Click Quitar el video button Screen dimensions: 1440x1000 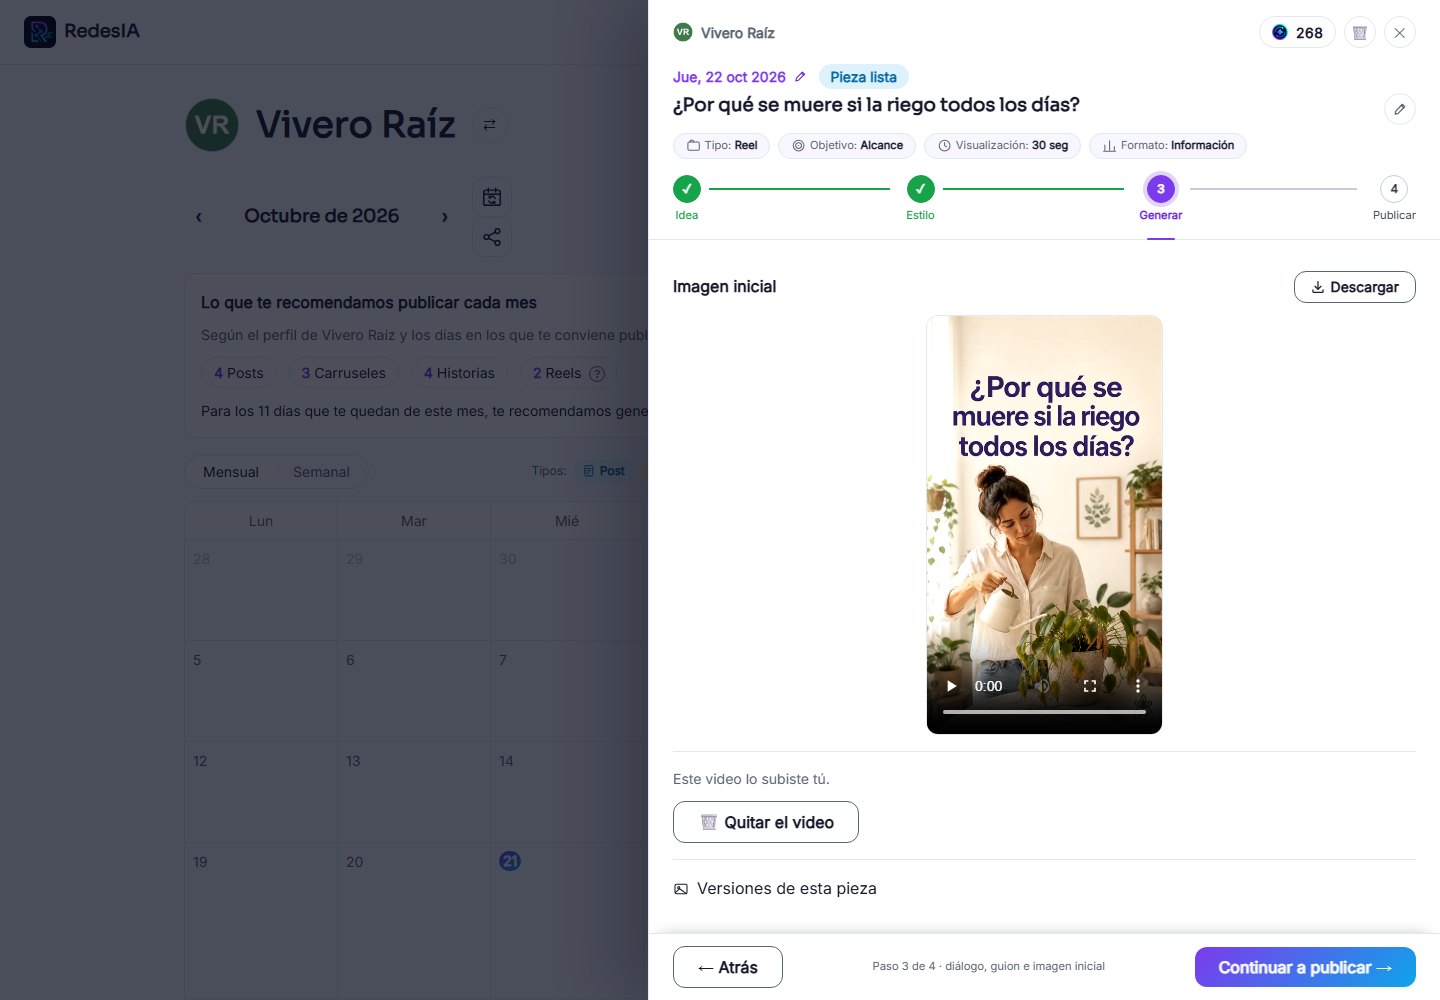(766, 822)
